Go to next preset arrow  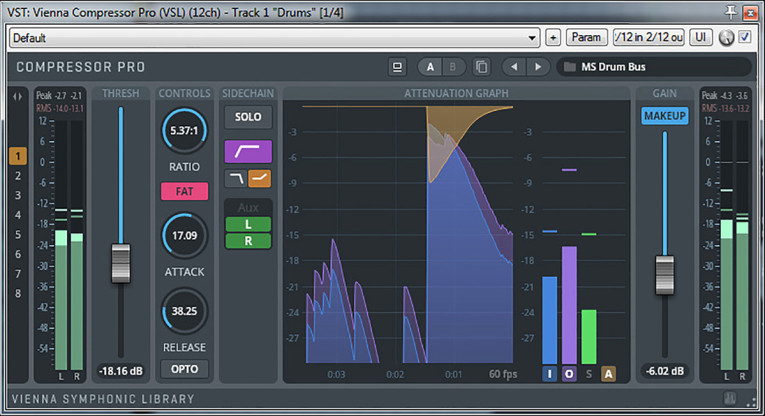[x=538, y=67]
